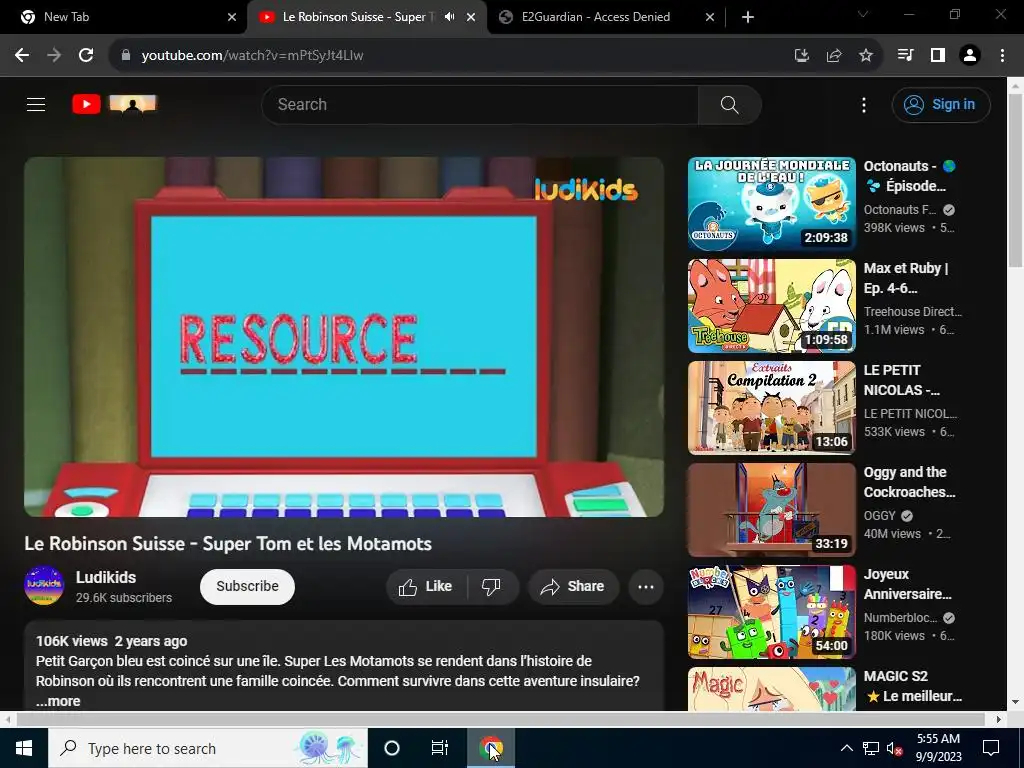Click the horizontal page scrollbar

pos(500,719)
